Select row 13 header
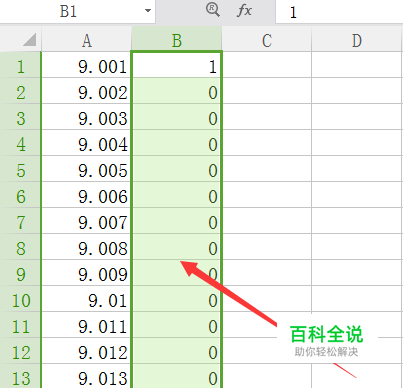 (x=20, y=376)
